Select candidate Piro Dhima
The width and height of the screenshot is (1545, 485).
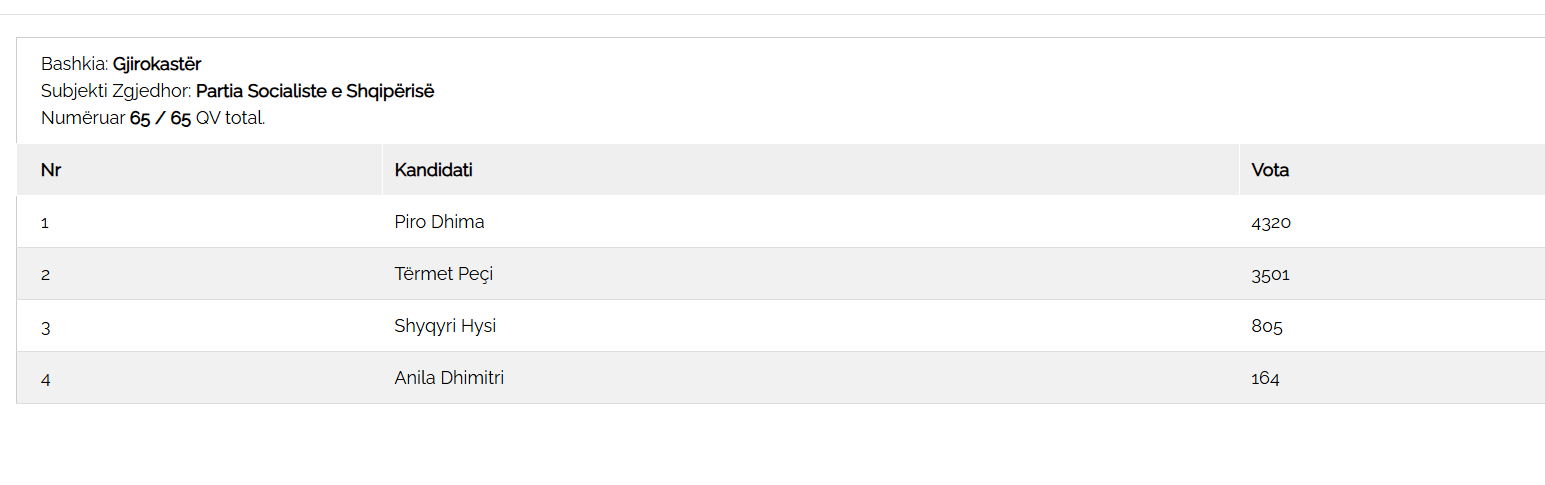point(439,222)
